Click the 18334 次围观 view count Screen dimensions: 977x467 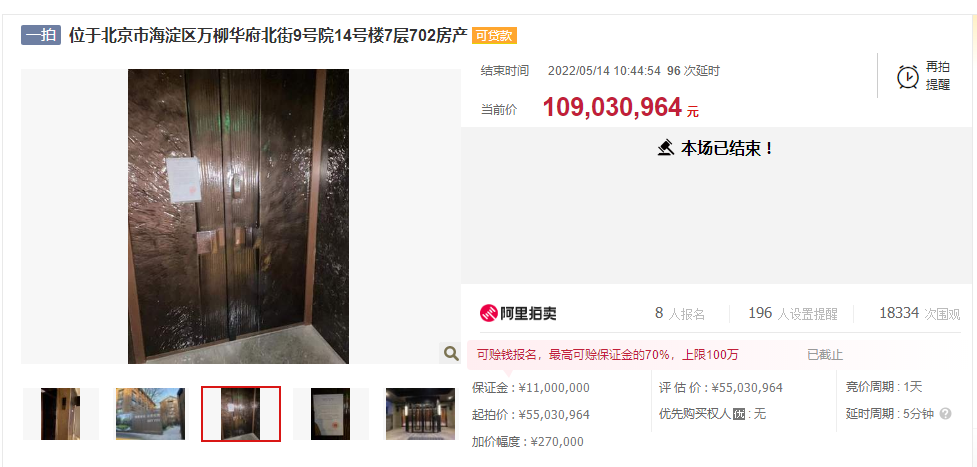pyautogui.click(x=920, y=314)
